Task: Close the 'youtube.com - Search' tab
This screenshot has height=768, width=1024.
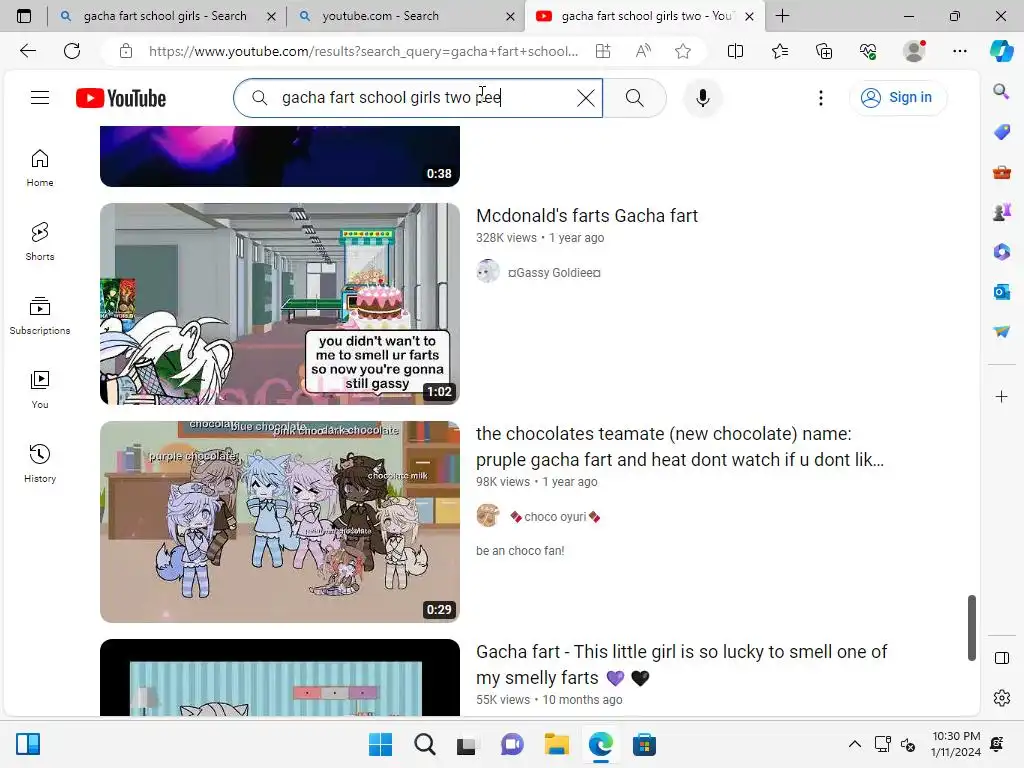Action: pyautogui.click(x=511, y=16)
